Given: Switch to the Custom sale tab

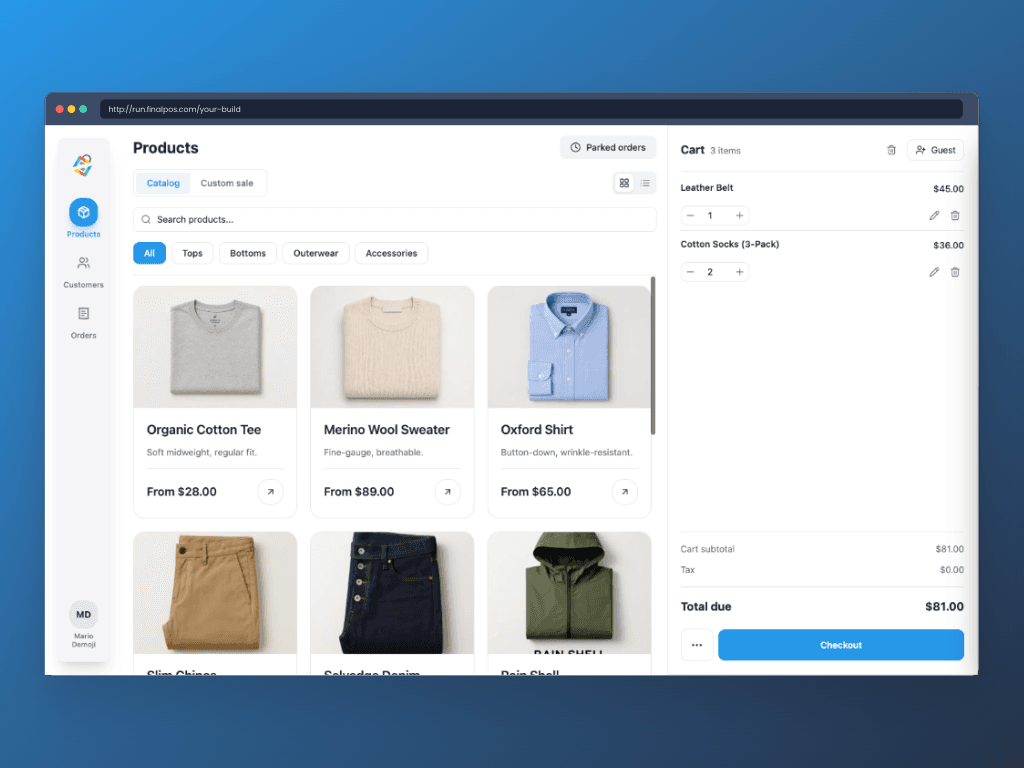Looking at the screenshot, I should tap(227, 184).
